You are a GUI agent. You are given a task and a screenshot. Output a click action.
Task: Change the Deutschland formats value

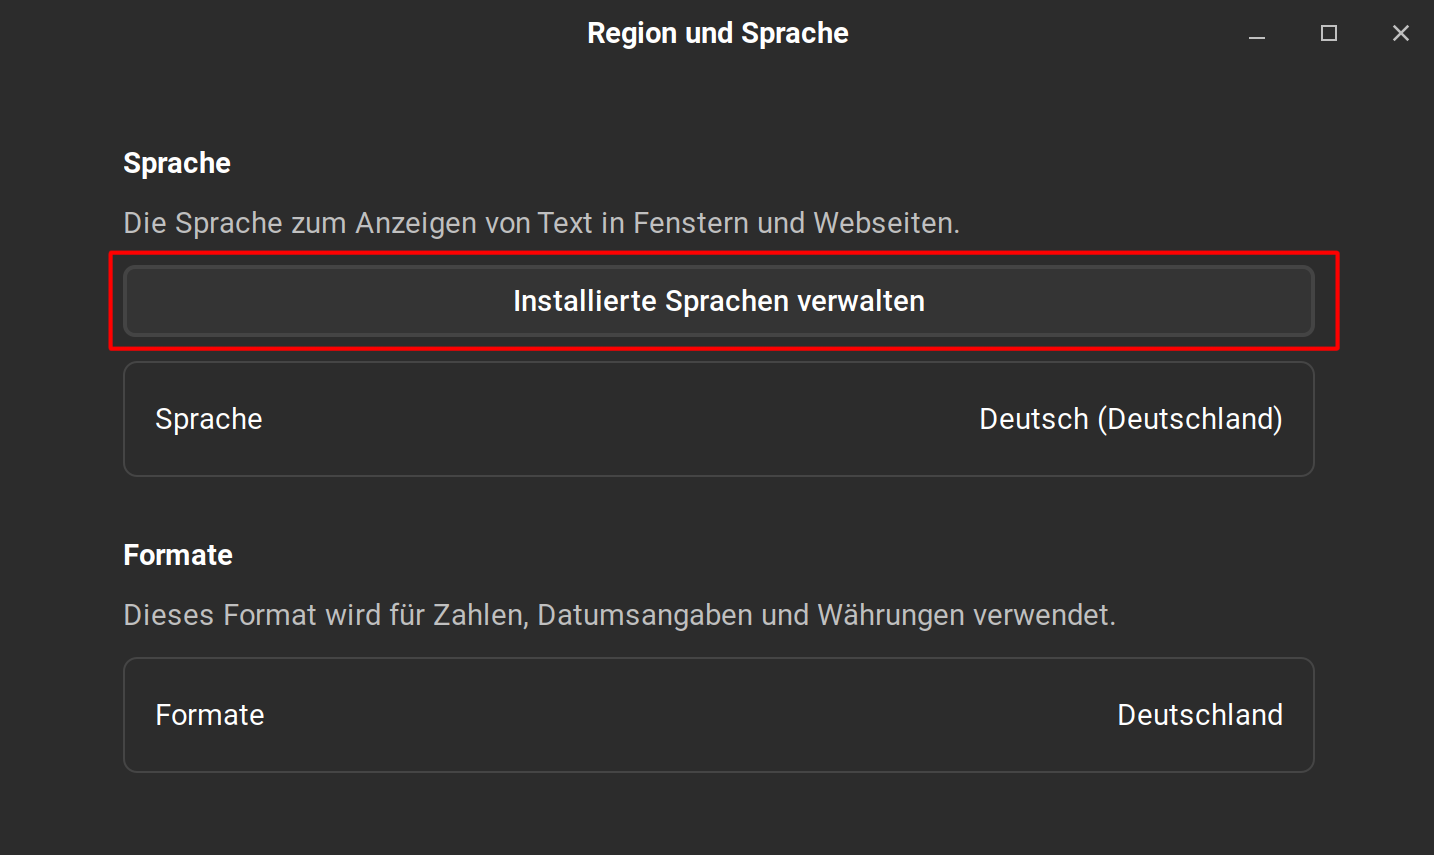tap(1200, 715)
